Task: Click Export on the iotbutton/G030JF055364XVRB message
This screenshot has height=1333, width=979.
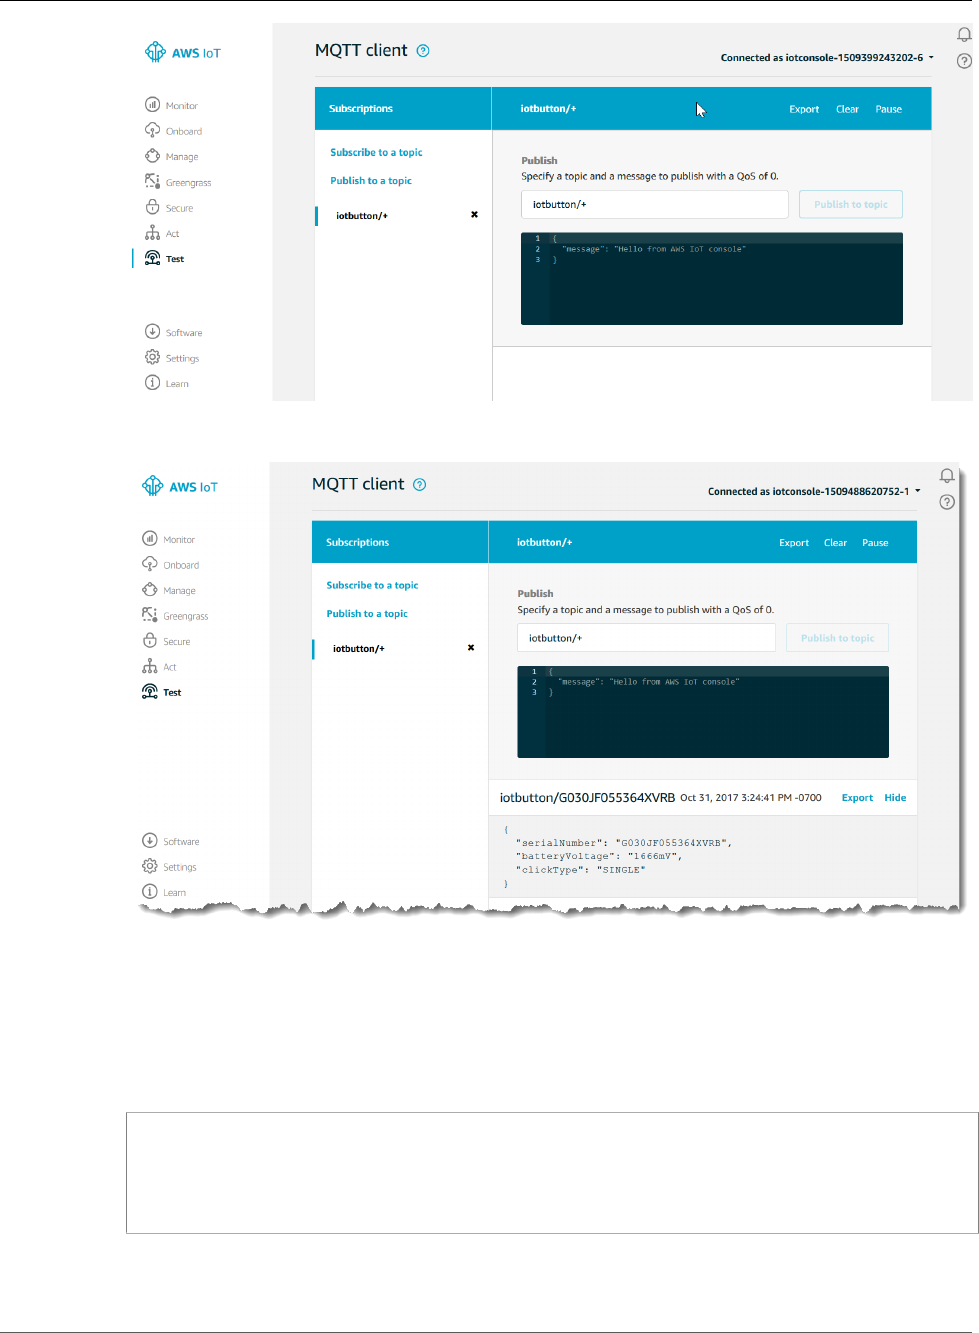Action: coord(857,798)
